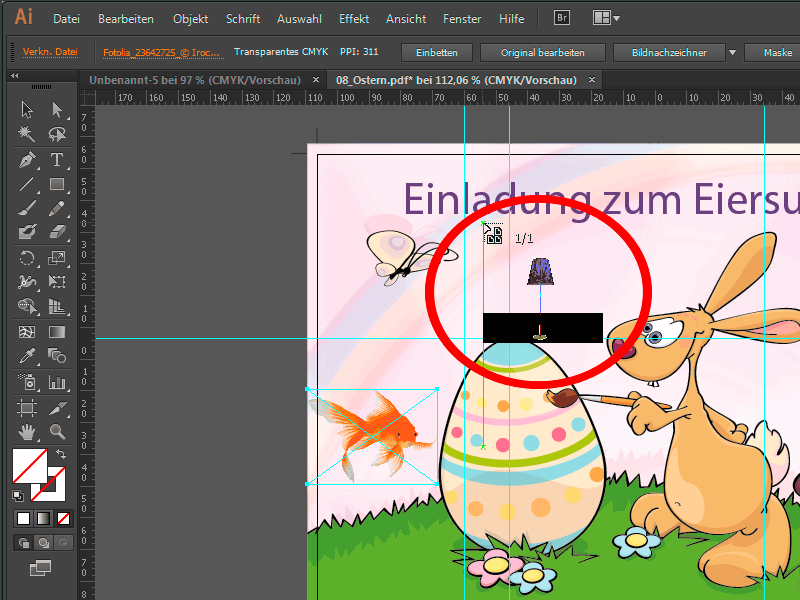Select the Perspective Grid tool
800x600 pixels.
pos(57,306)
